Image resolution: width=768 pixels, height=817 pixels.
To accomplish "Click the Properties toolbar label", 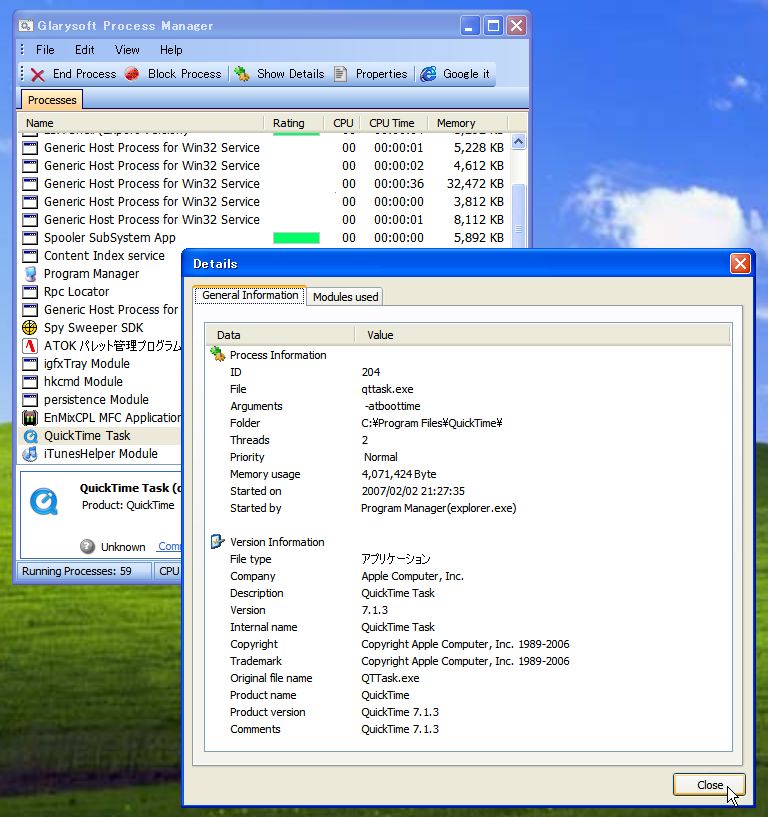I will 381,74.
